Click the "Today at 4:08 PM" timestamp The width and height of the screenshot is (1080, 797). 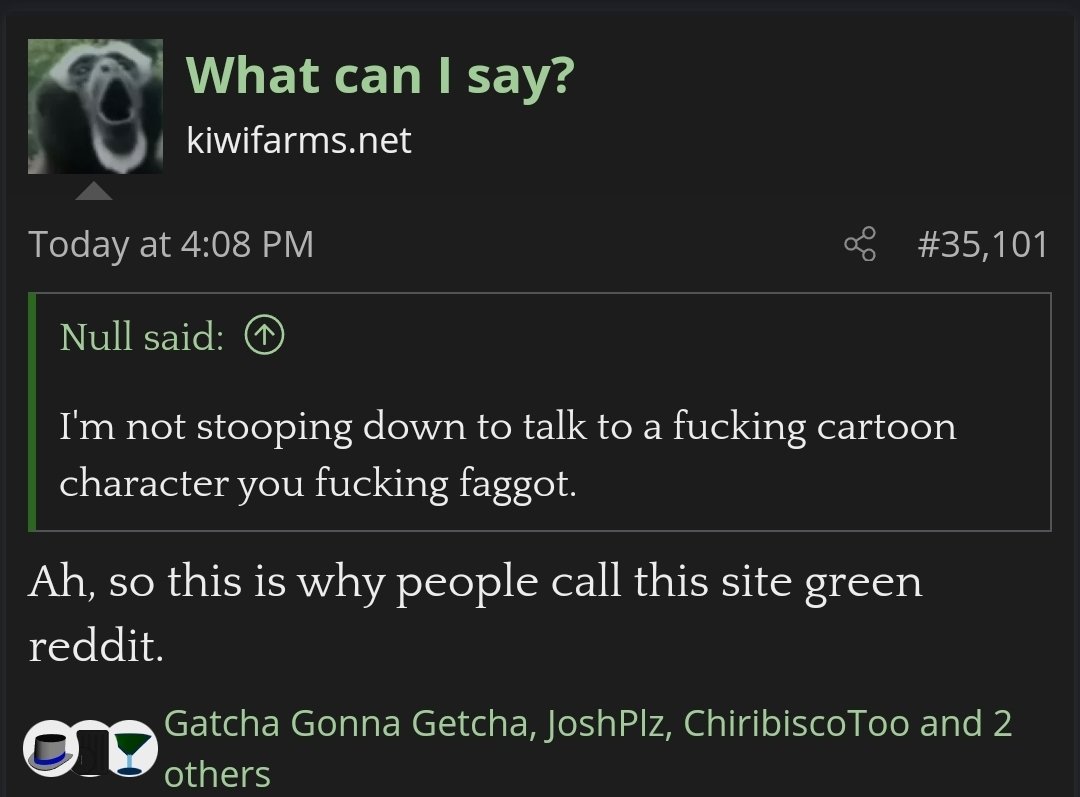tap(171, 244)
